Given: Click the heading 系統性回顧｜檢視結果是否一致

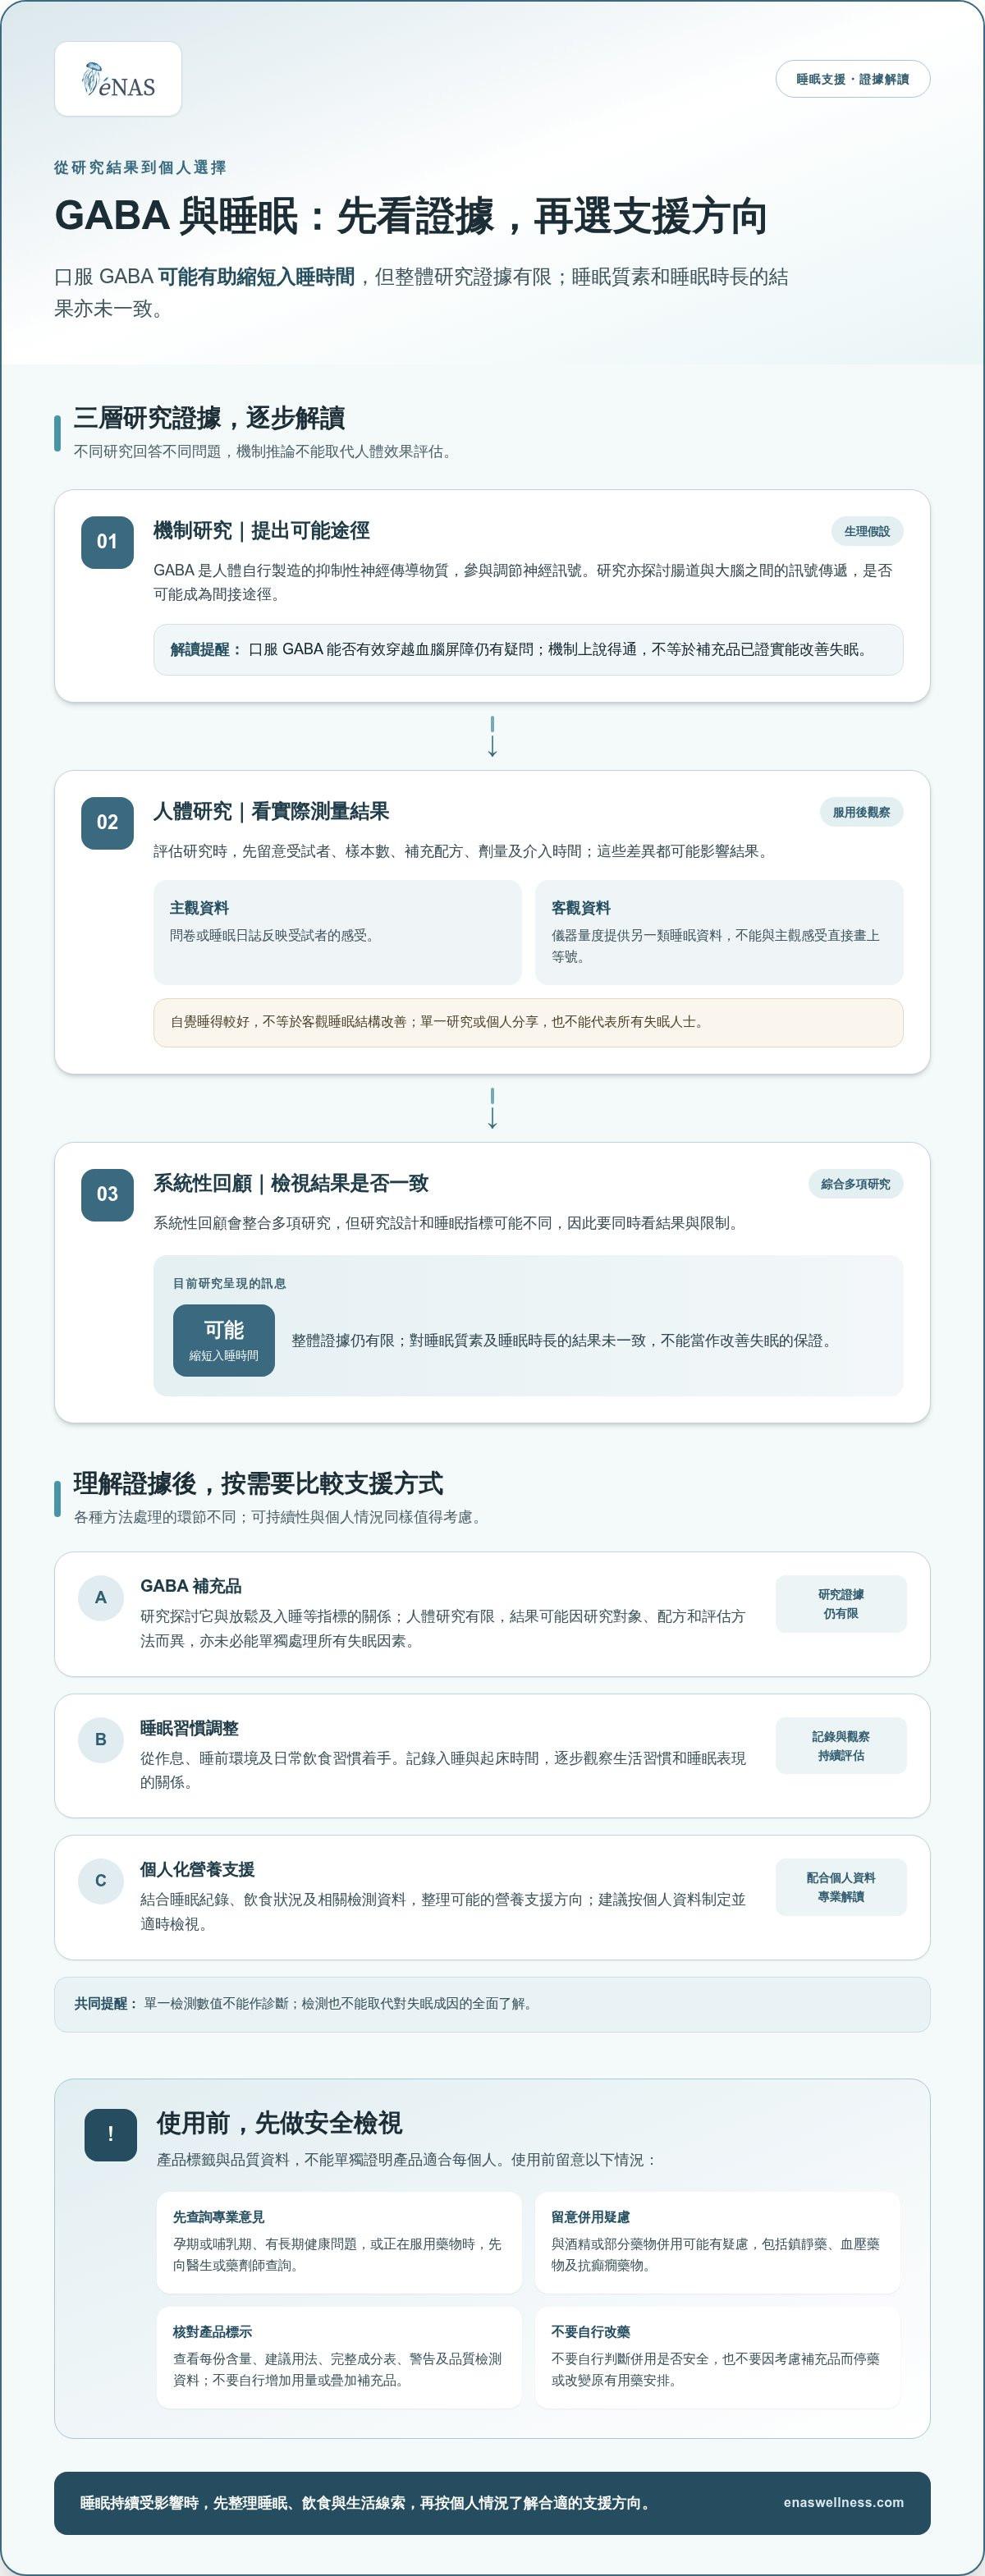Looking at the screenshot, I should point(291,1184).
